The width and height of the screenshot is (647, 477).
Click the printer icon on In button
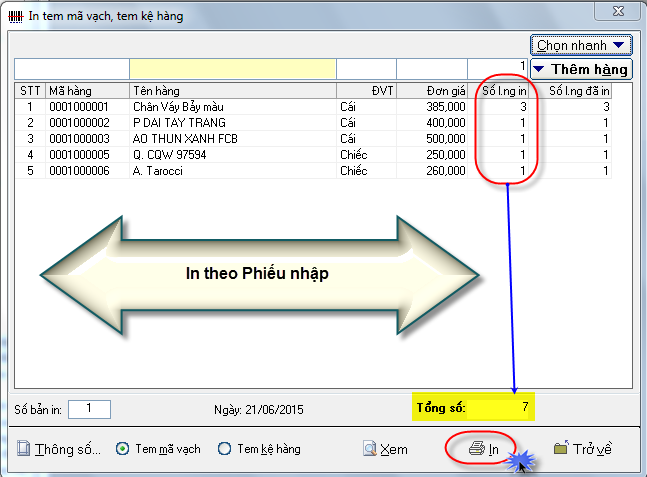pyautogui.click(x=476, y=450)
